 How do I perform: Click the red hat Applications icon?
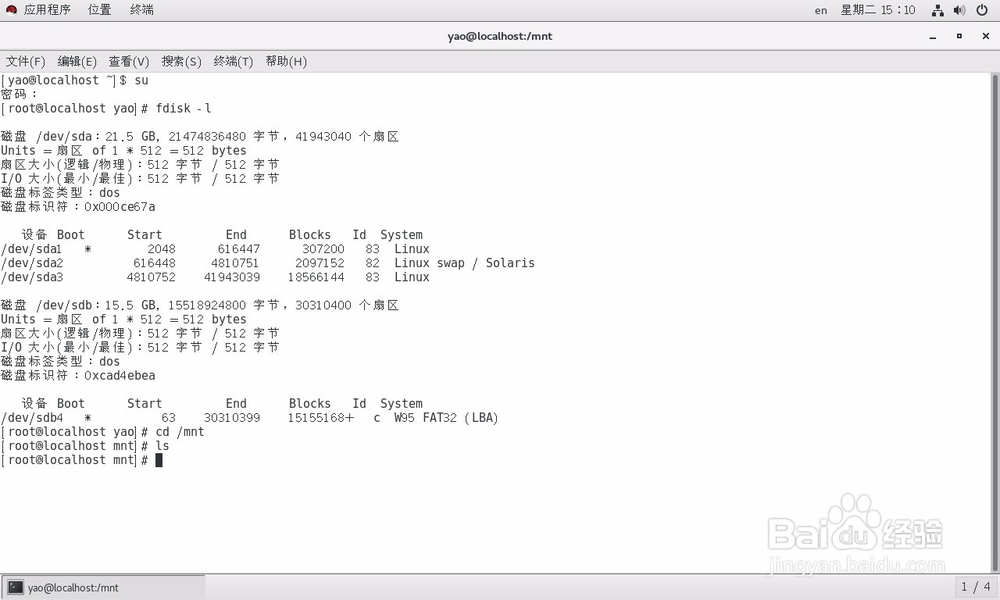tap(11, 10)
